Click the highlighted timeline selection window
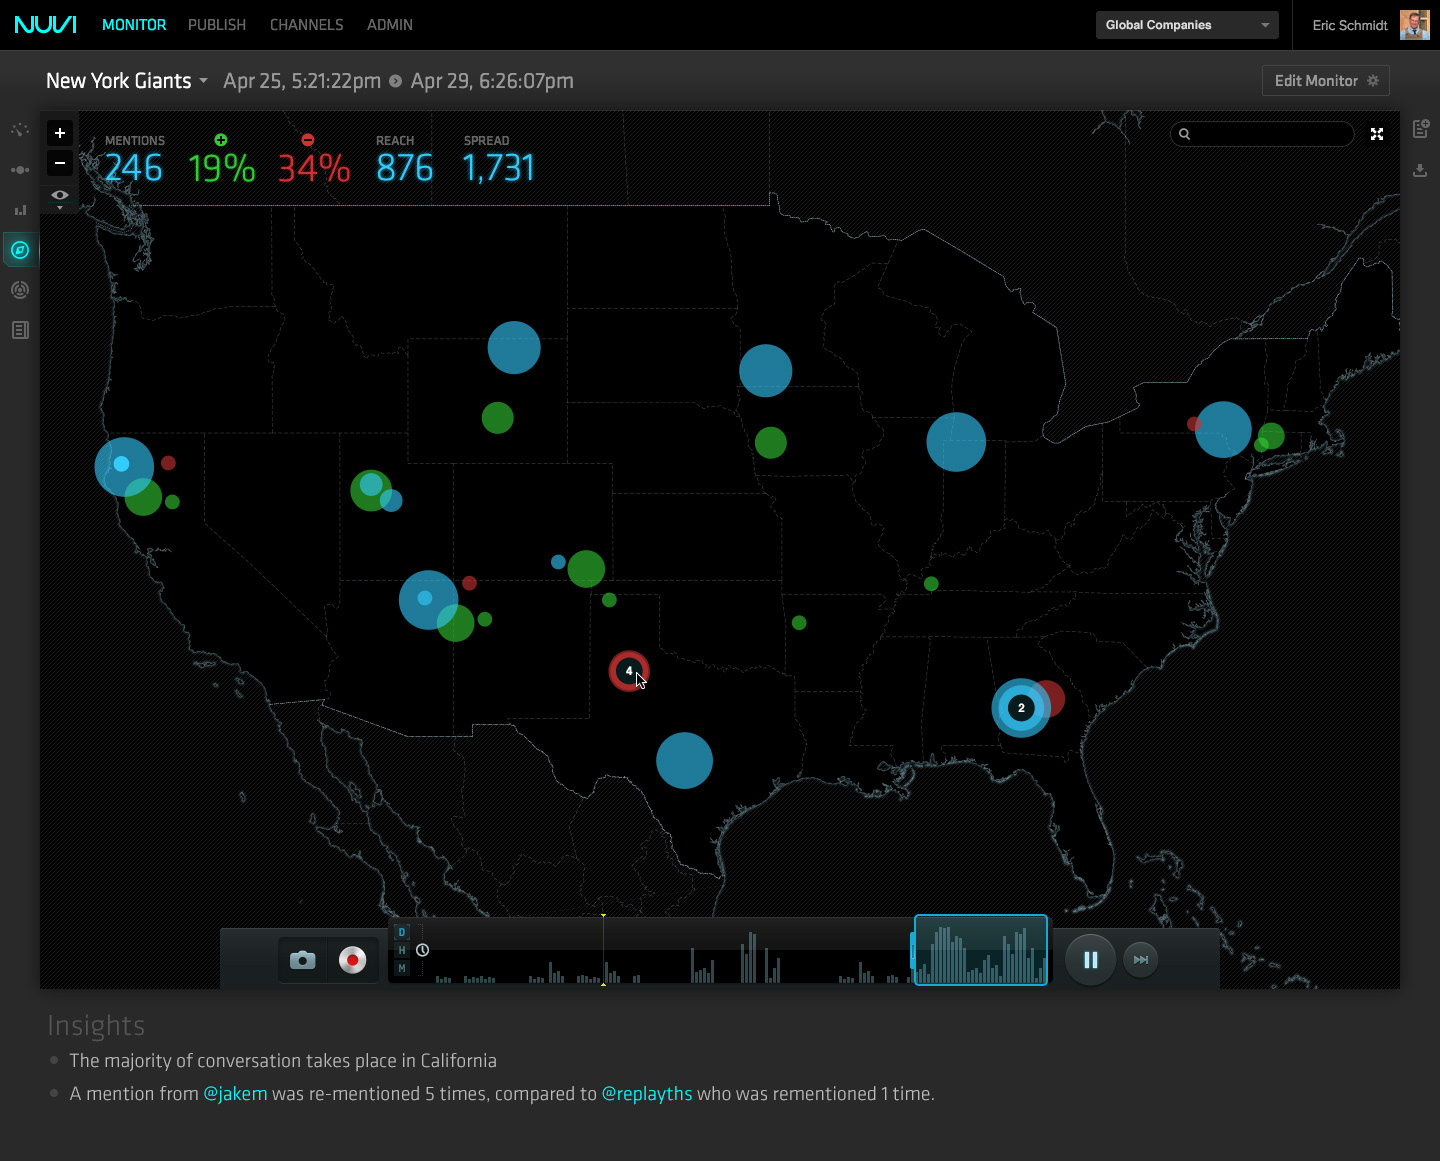 click(x=981, y=950)
